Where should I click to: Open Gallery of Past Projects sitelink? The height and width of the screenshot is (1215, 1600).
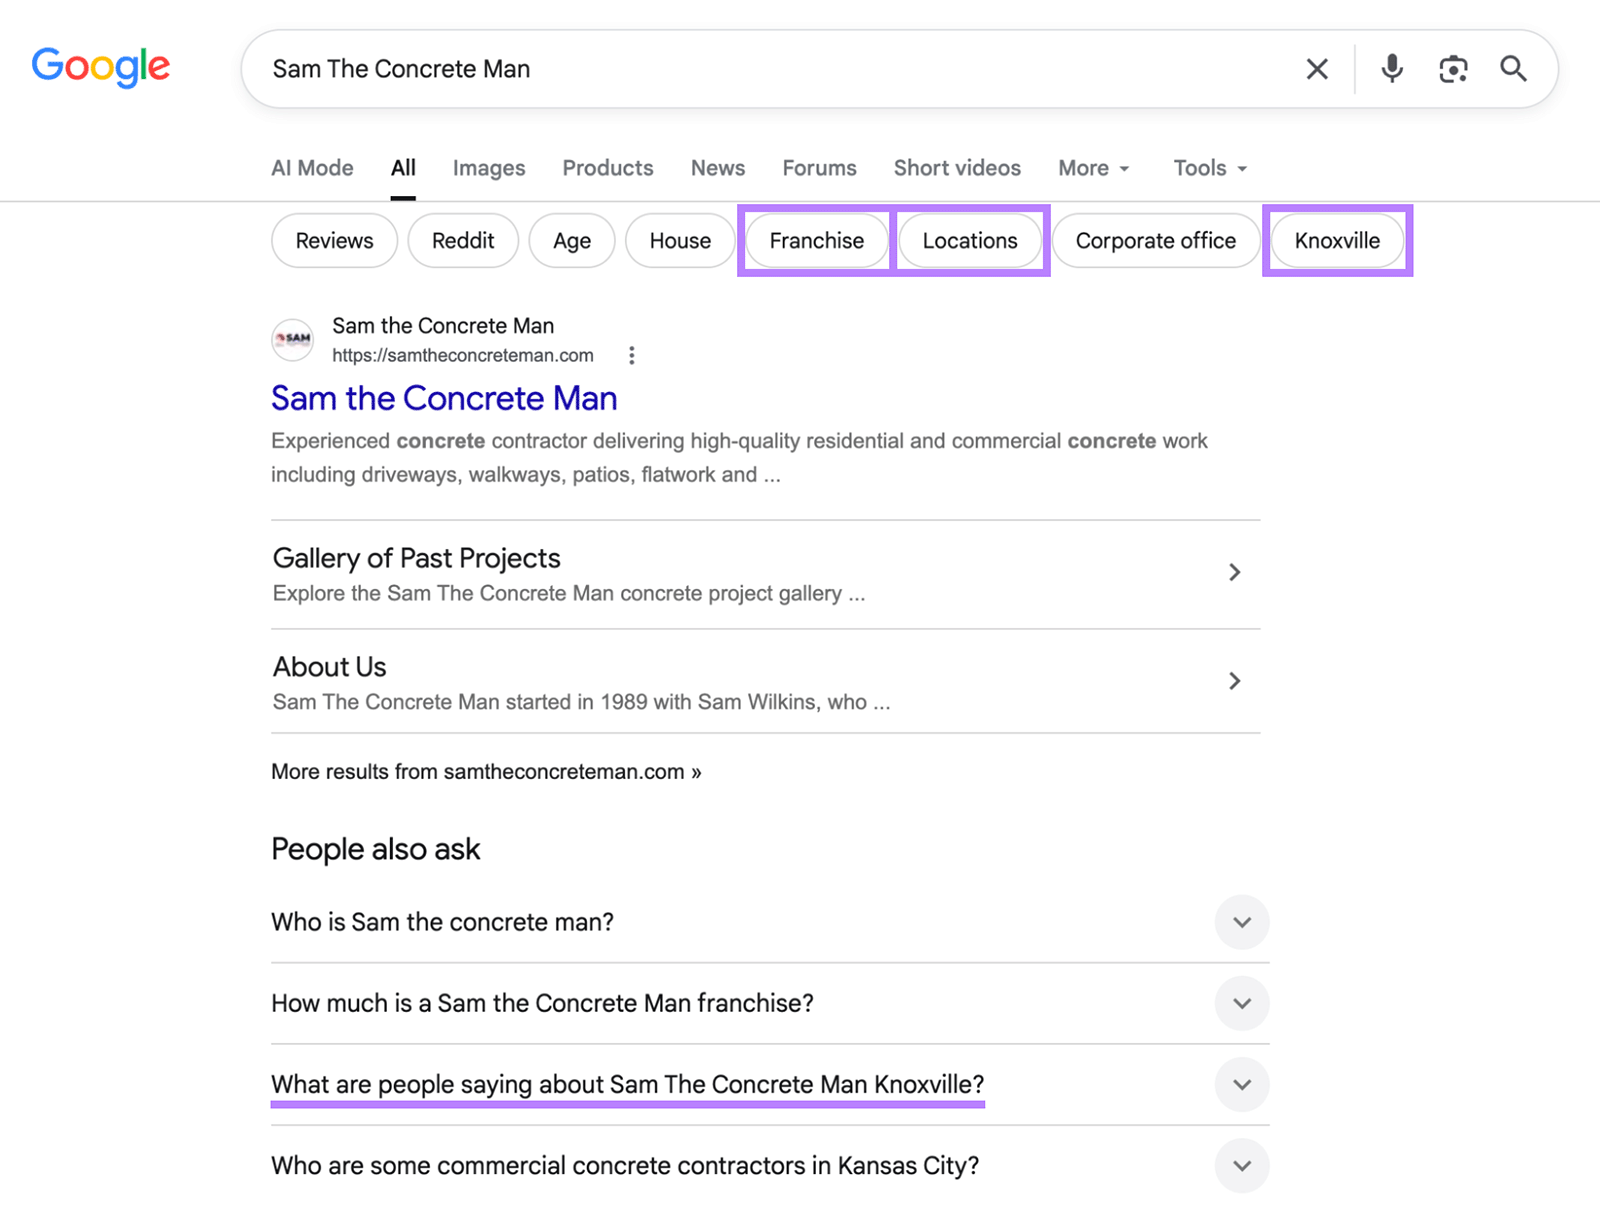[x=416, y=558]
